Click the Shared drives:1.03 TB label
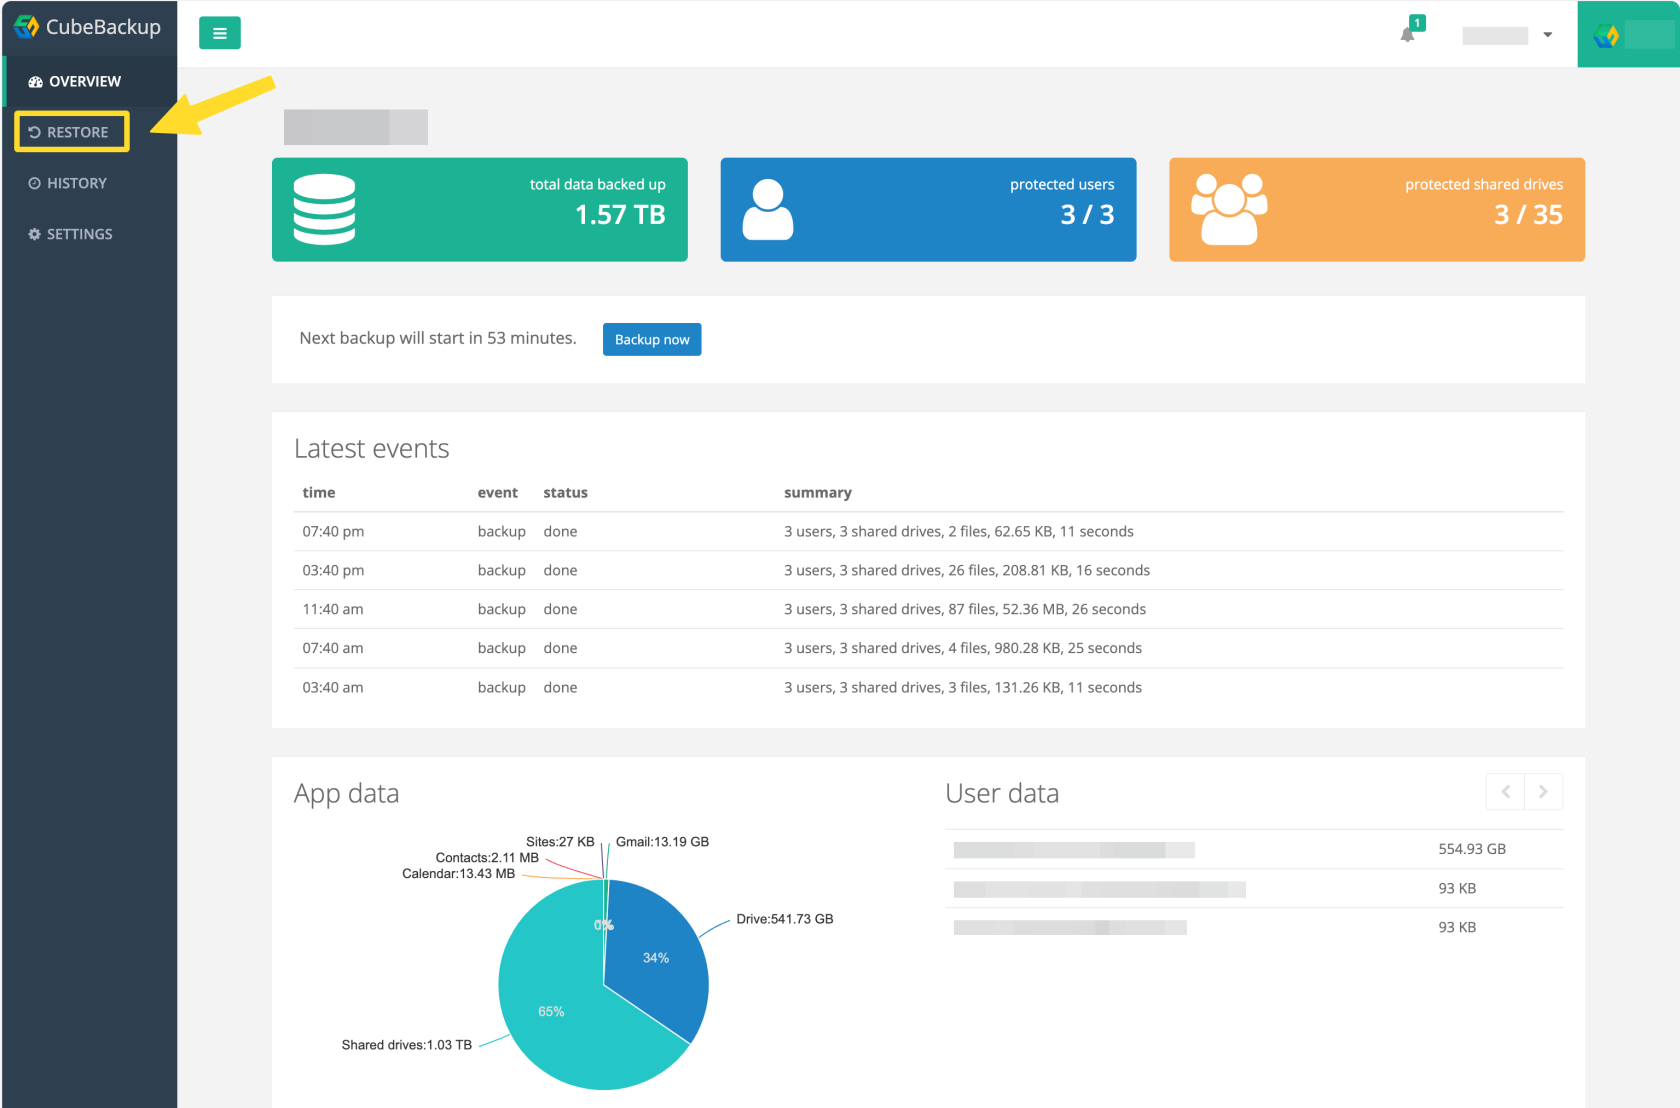This screenshot has height=1108, width=1680. click(x=407, y=1045)
